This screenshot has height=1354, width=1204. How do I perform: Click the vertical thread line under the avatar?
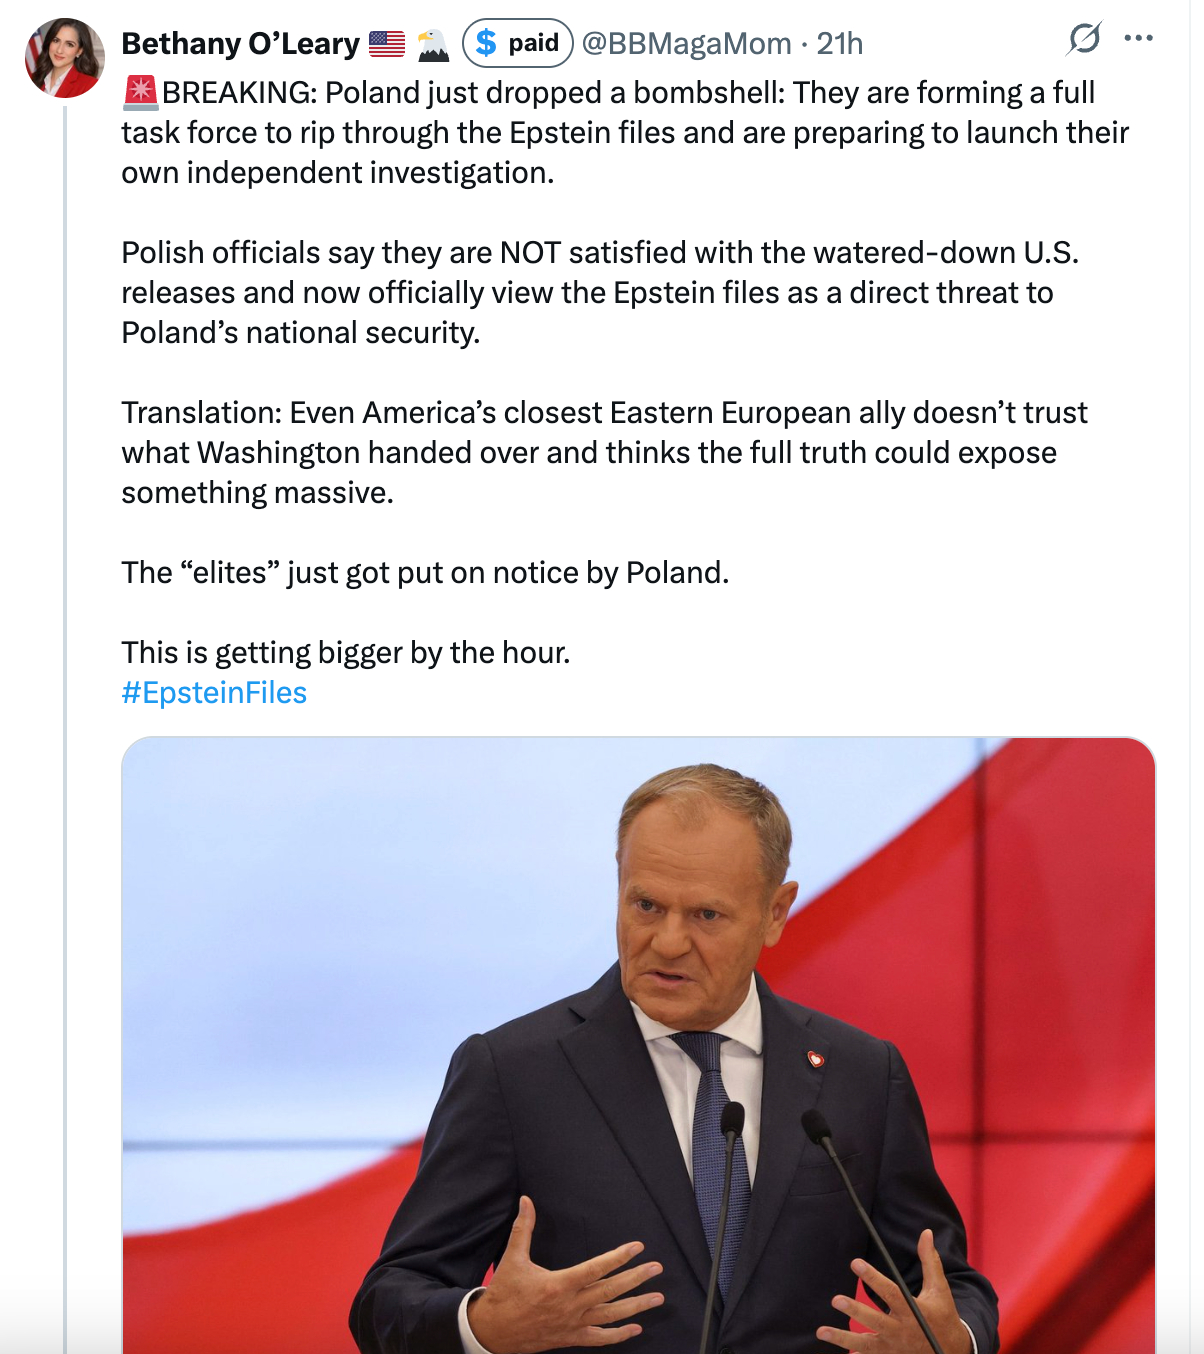click(x=65, y=700)
